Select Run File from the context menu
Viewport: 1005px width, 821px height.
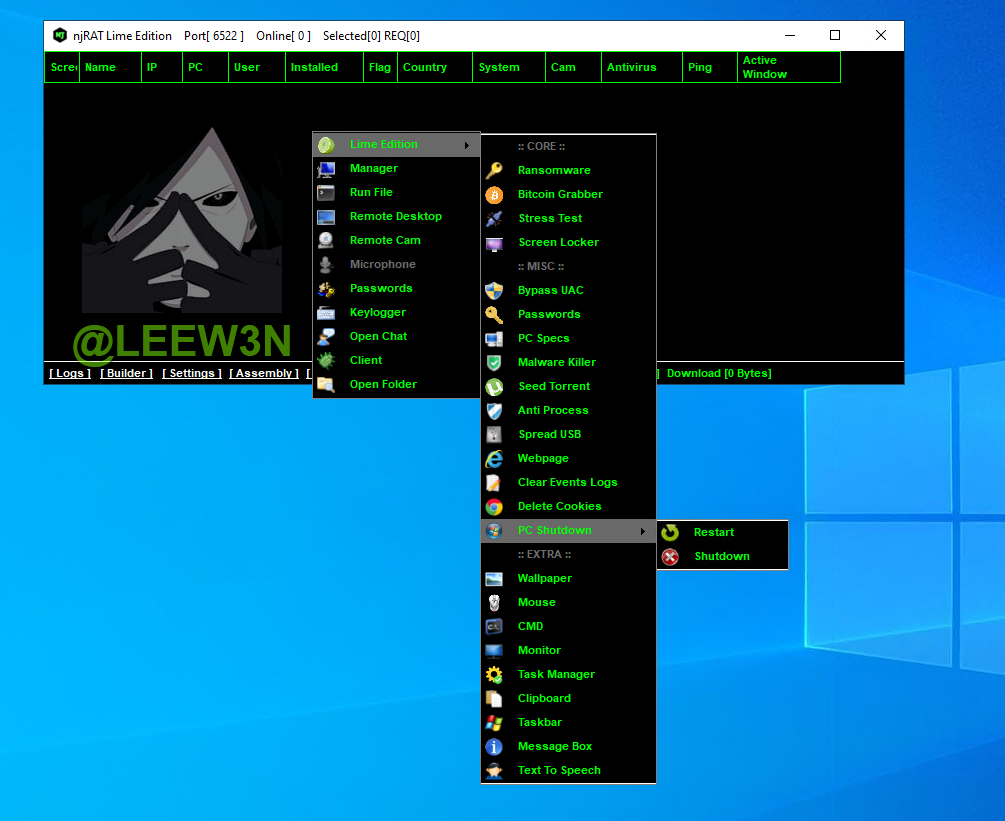tap(371, 192)
